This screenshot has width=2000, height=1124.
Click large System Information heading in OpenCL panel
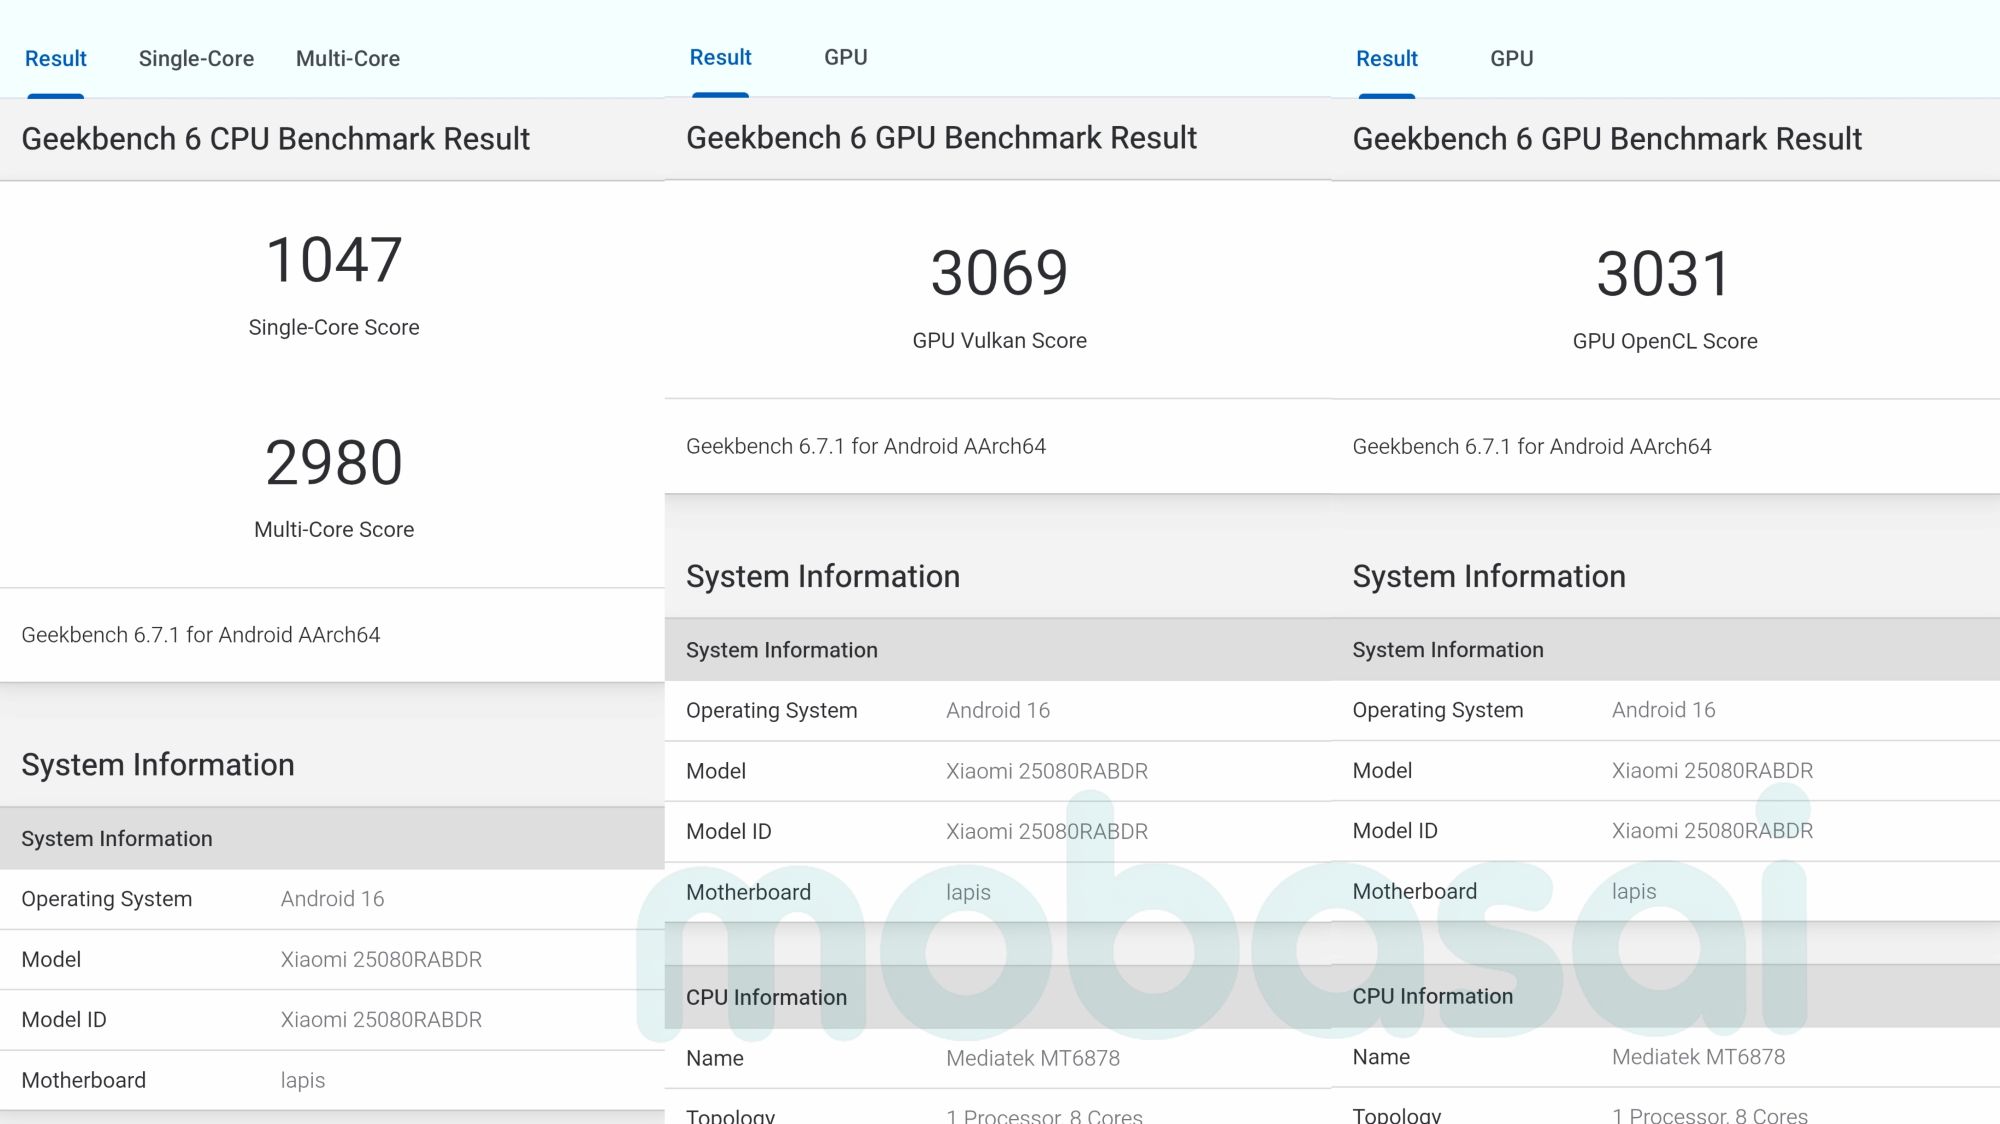click(1489, 577)
